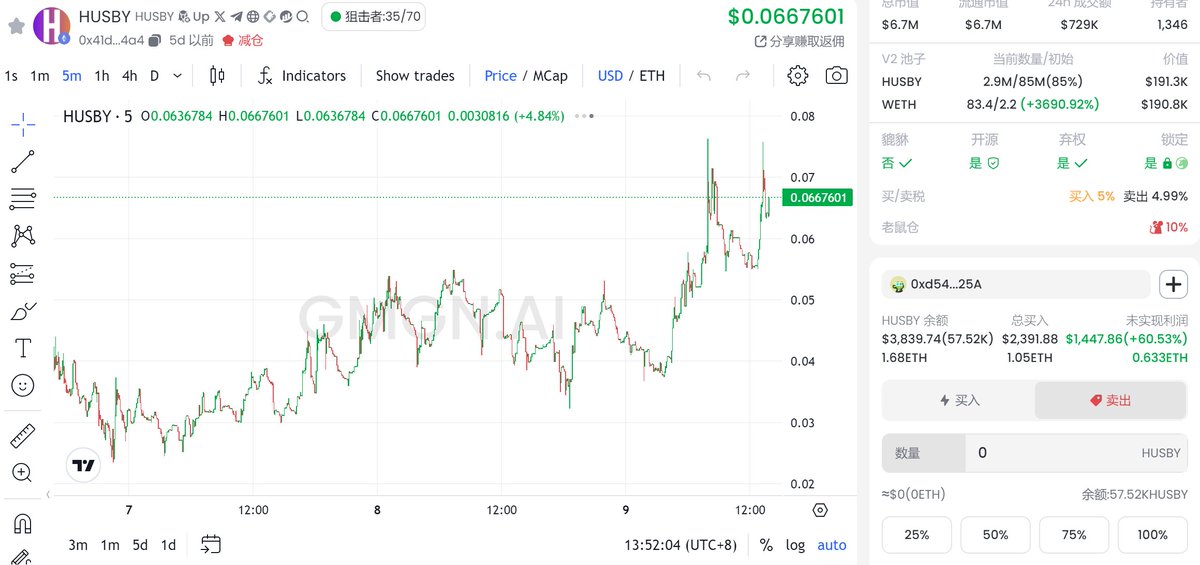Click the share to earn rebate link
Viewport: 1200px width, 565px height.
pyautogui.click(x=799, y=41)
